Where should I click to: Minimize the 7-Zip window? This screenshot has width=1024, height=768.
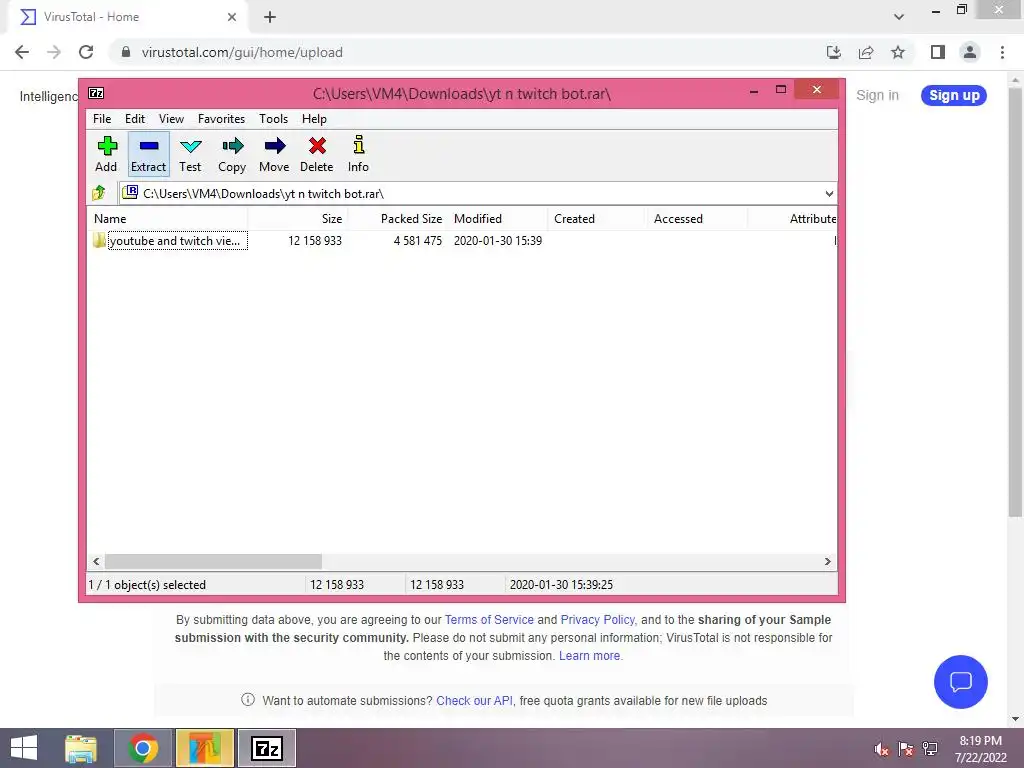coord(754,91)
